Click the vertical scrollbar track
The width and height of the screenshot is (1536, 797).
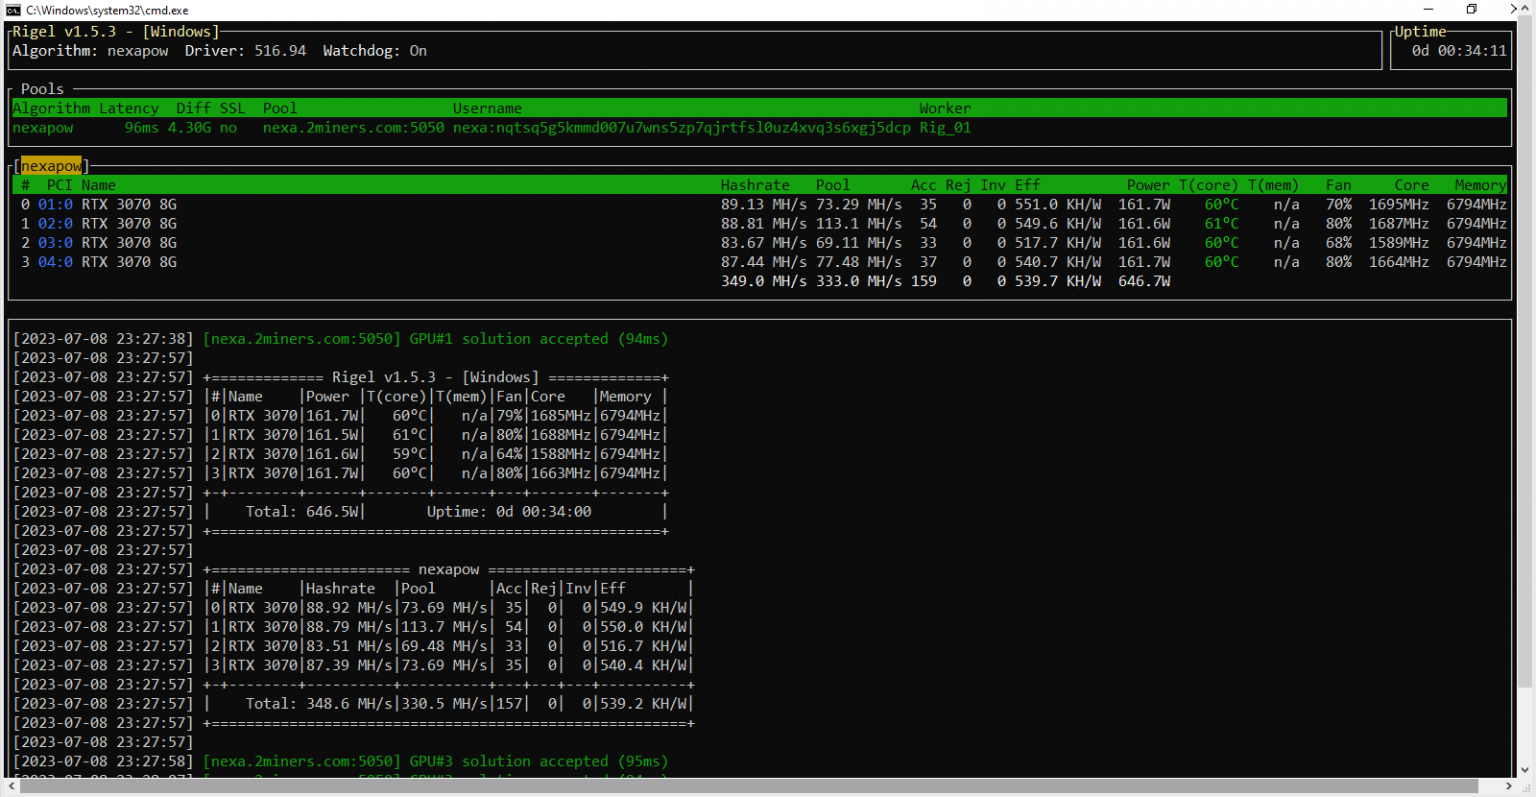click(1527, 400)
